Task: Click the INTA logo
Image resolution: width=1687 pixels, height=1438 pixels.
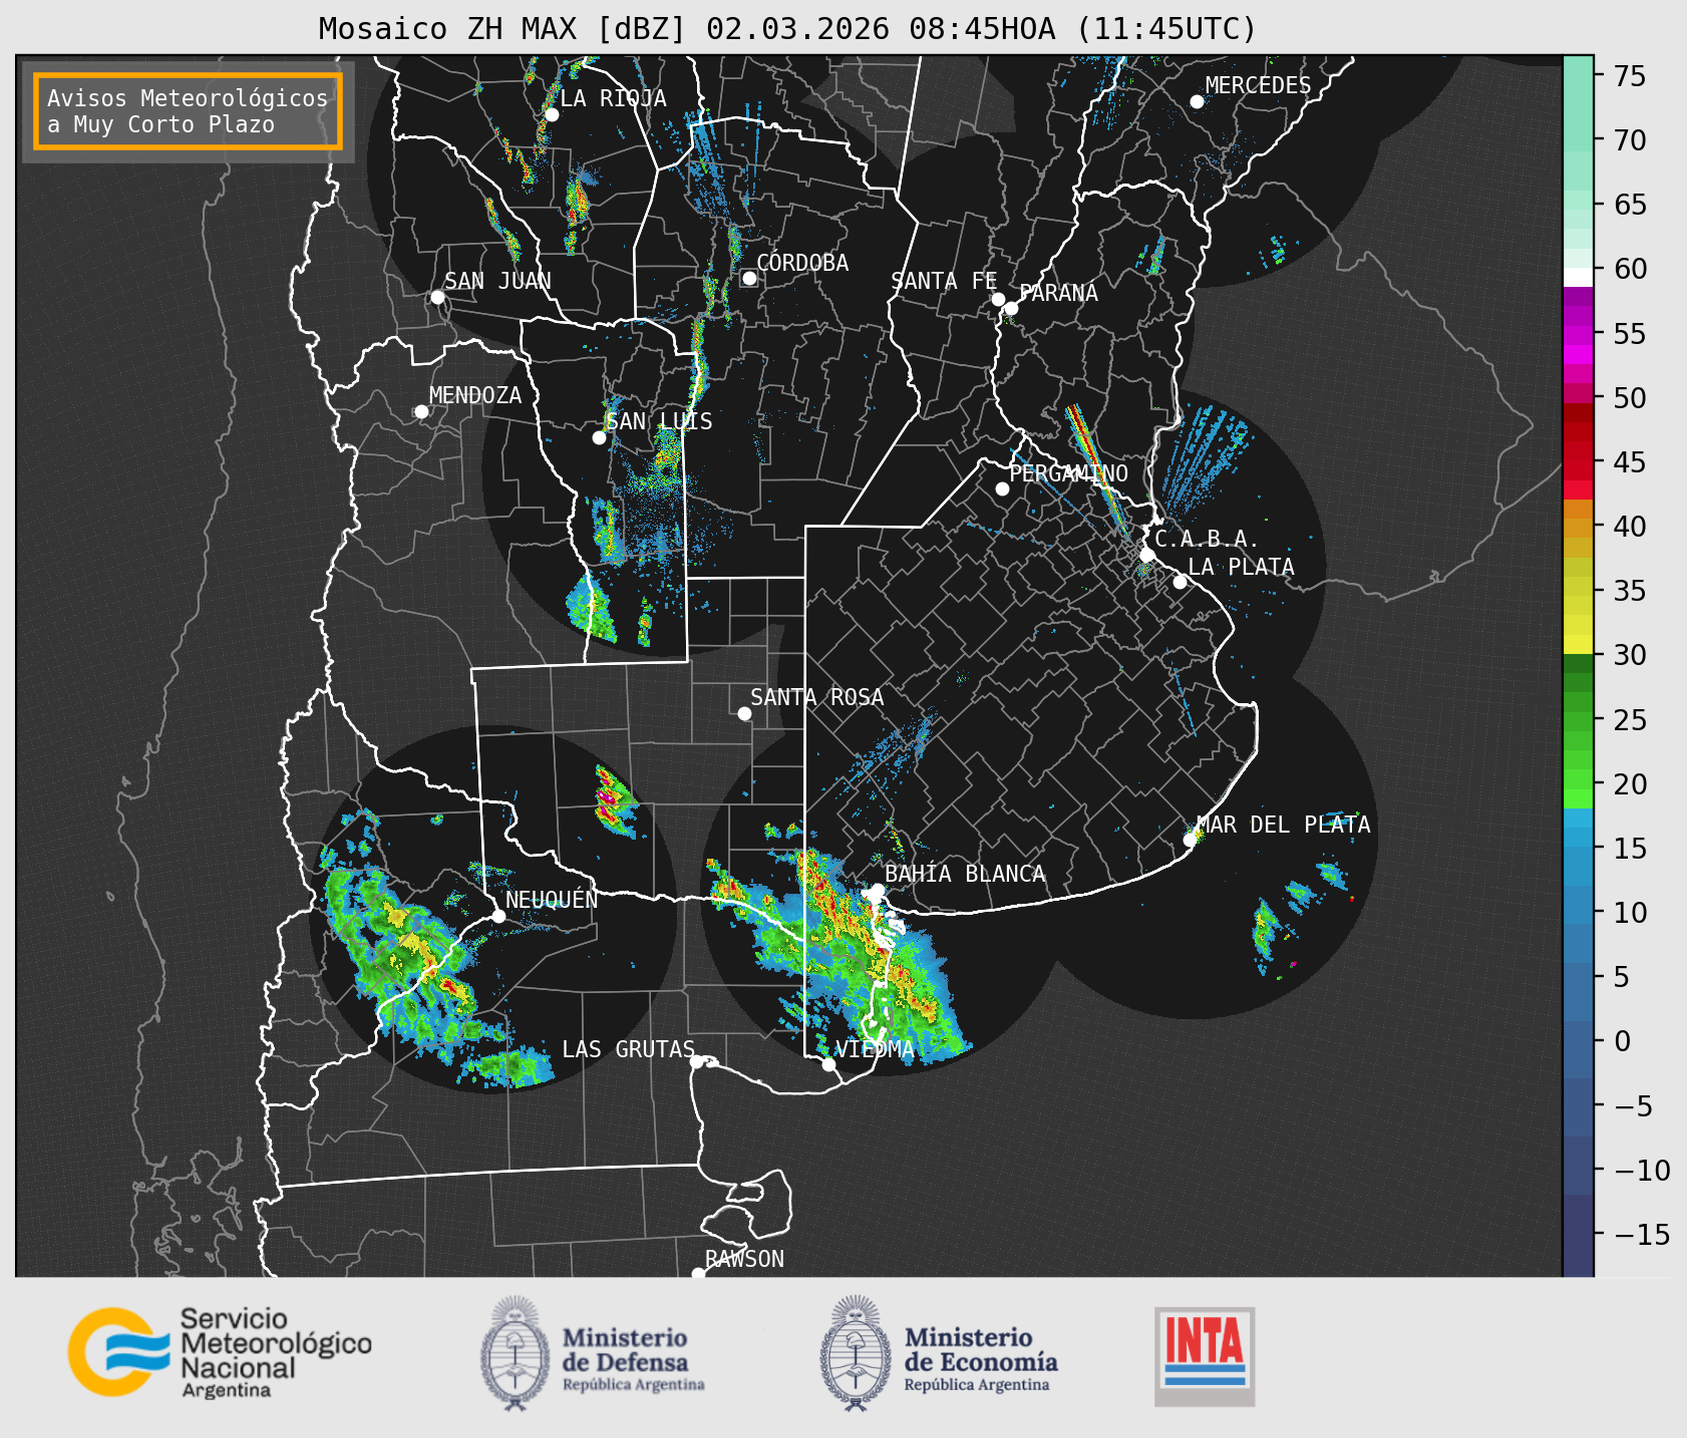Action: point(1204,1355)
